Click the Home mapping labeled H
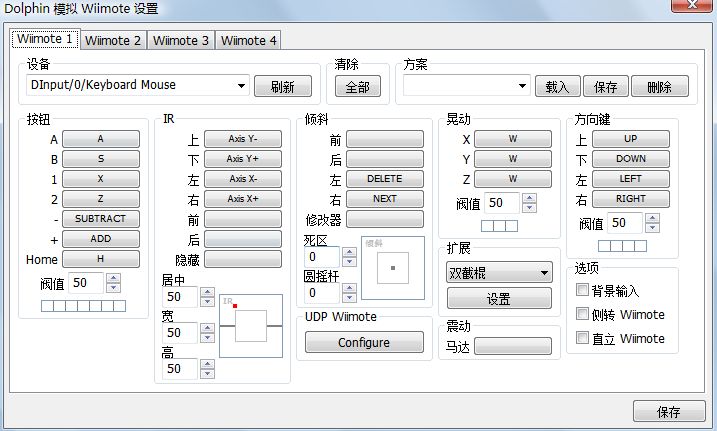The image size is (717, 431). [101, 259]
